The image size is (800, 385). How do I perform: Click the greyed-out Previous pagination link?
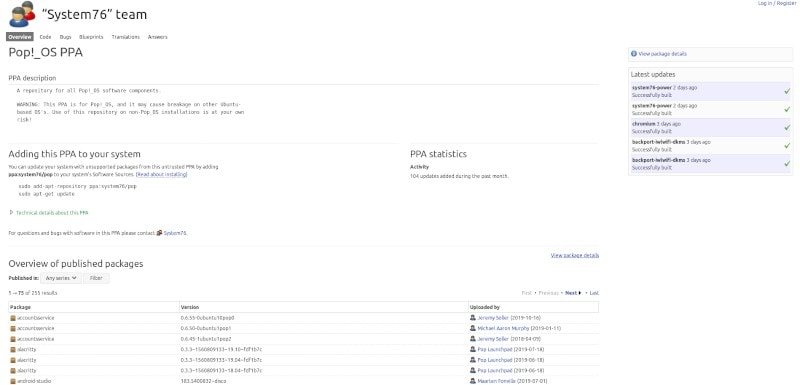click(548, 293)
